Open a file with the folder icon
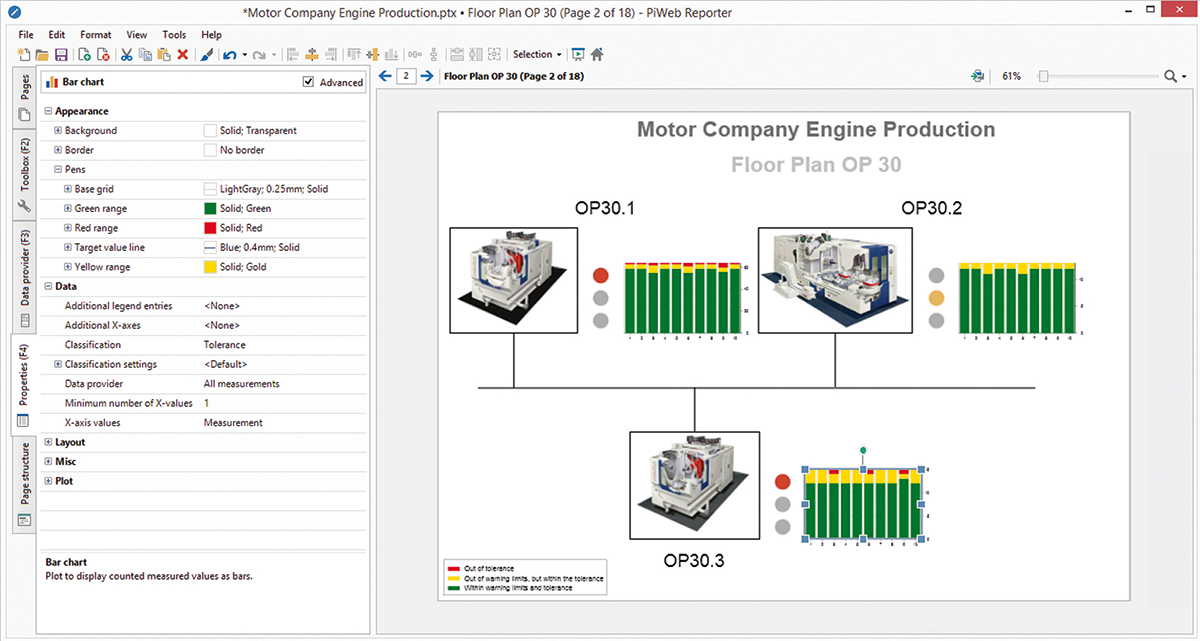Viewport: 1200px width, 641px height. click(42, 55)
